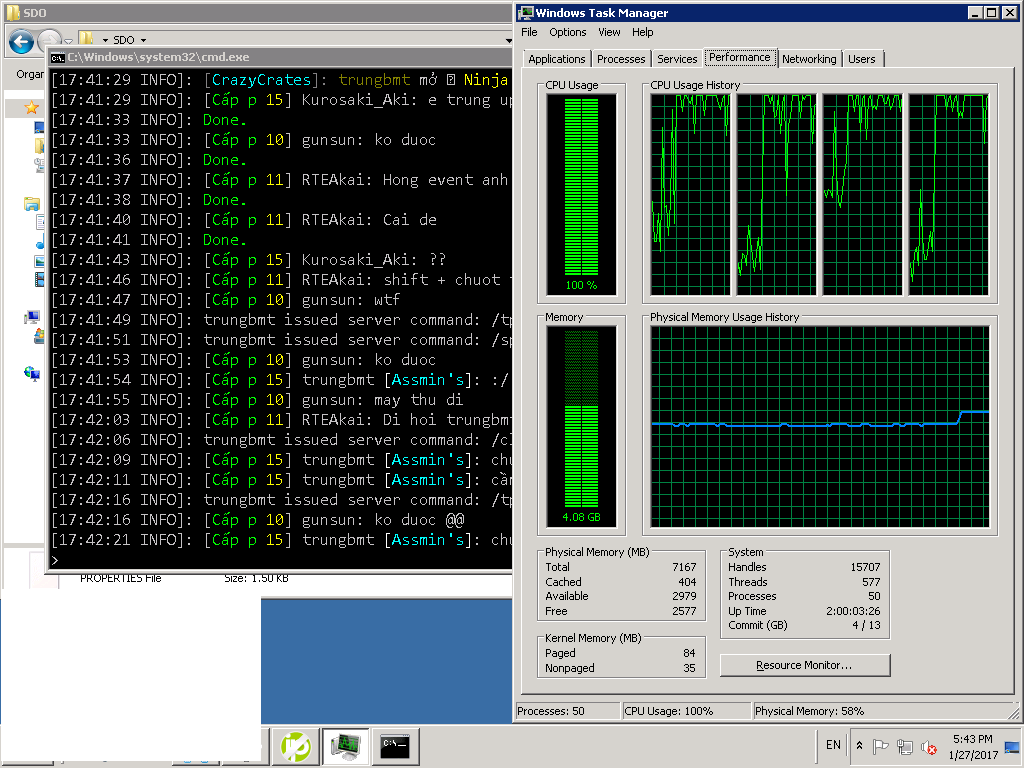Click the green circular taskbar icon

click(x=296, y=746)
